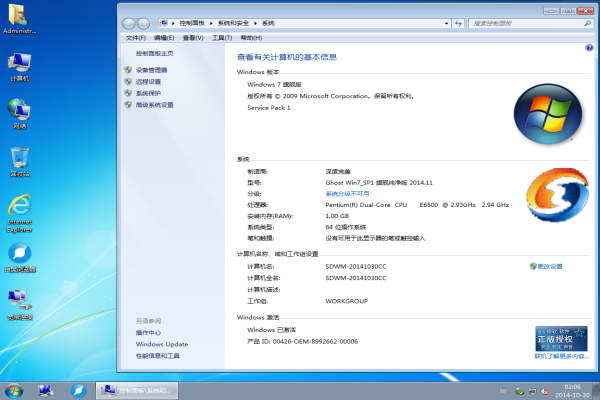
Task: Open Performance Information and Tools link
Action: 157,356
